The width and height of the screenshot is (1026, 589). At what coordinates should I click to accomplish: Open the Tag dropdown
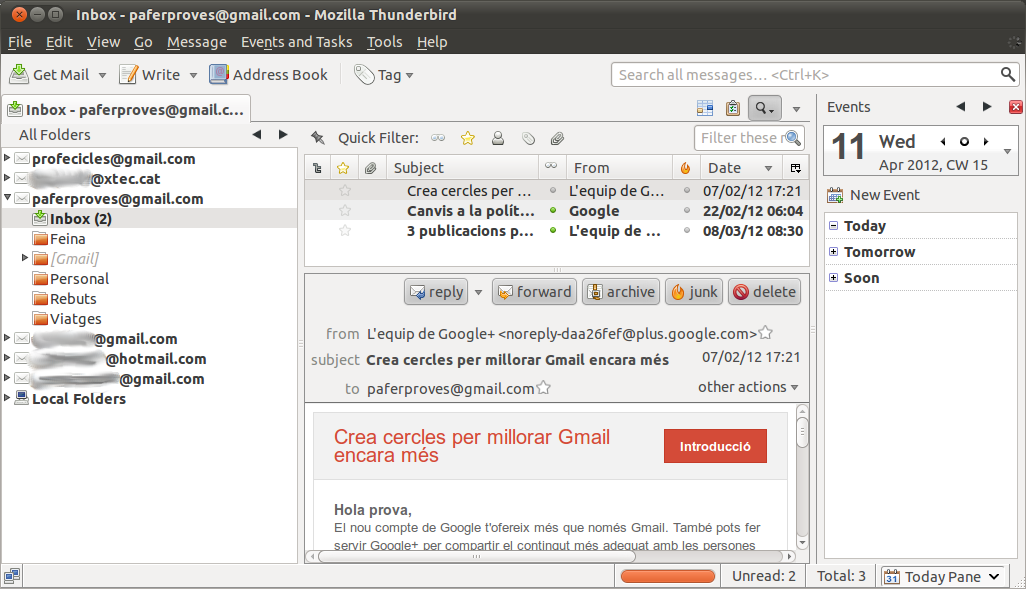pos(384,75)
